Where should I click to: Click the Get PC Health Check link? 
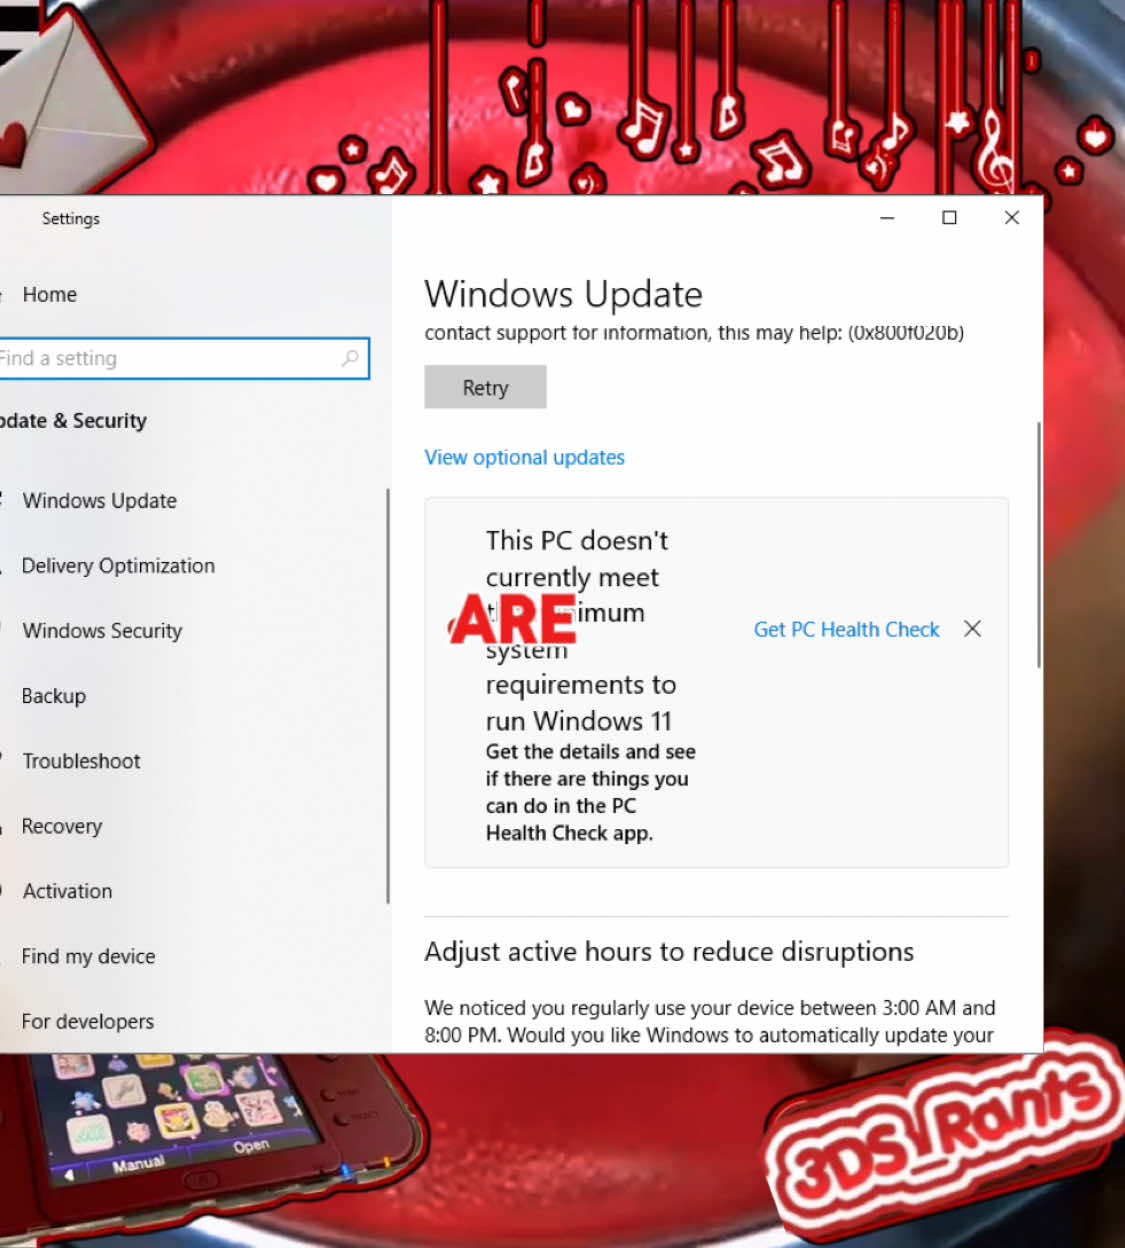tap(846, 629)
